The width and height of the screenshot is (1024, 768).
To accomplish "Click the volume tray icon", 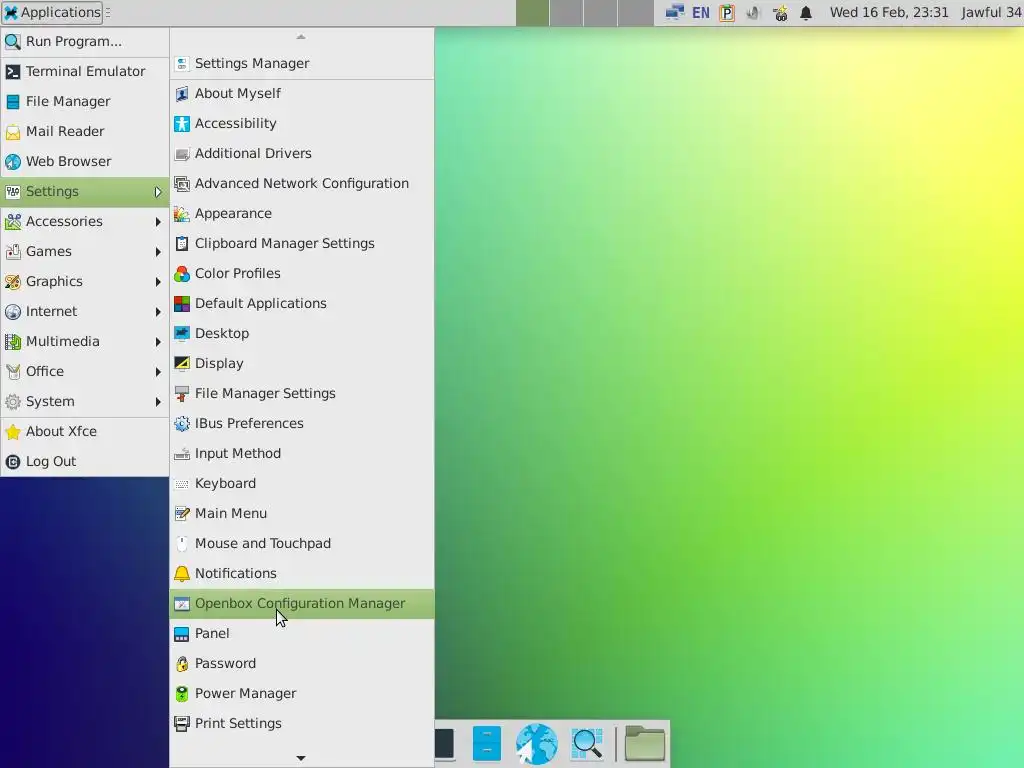I will 753,12.
